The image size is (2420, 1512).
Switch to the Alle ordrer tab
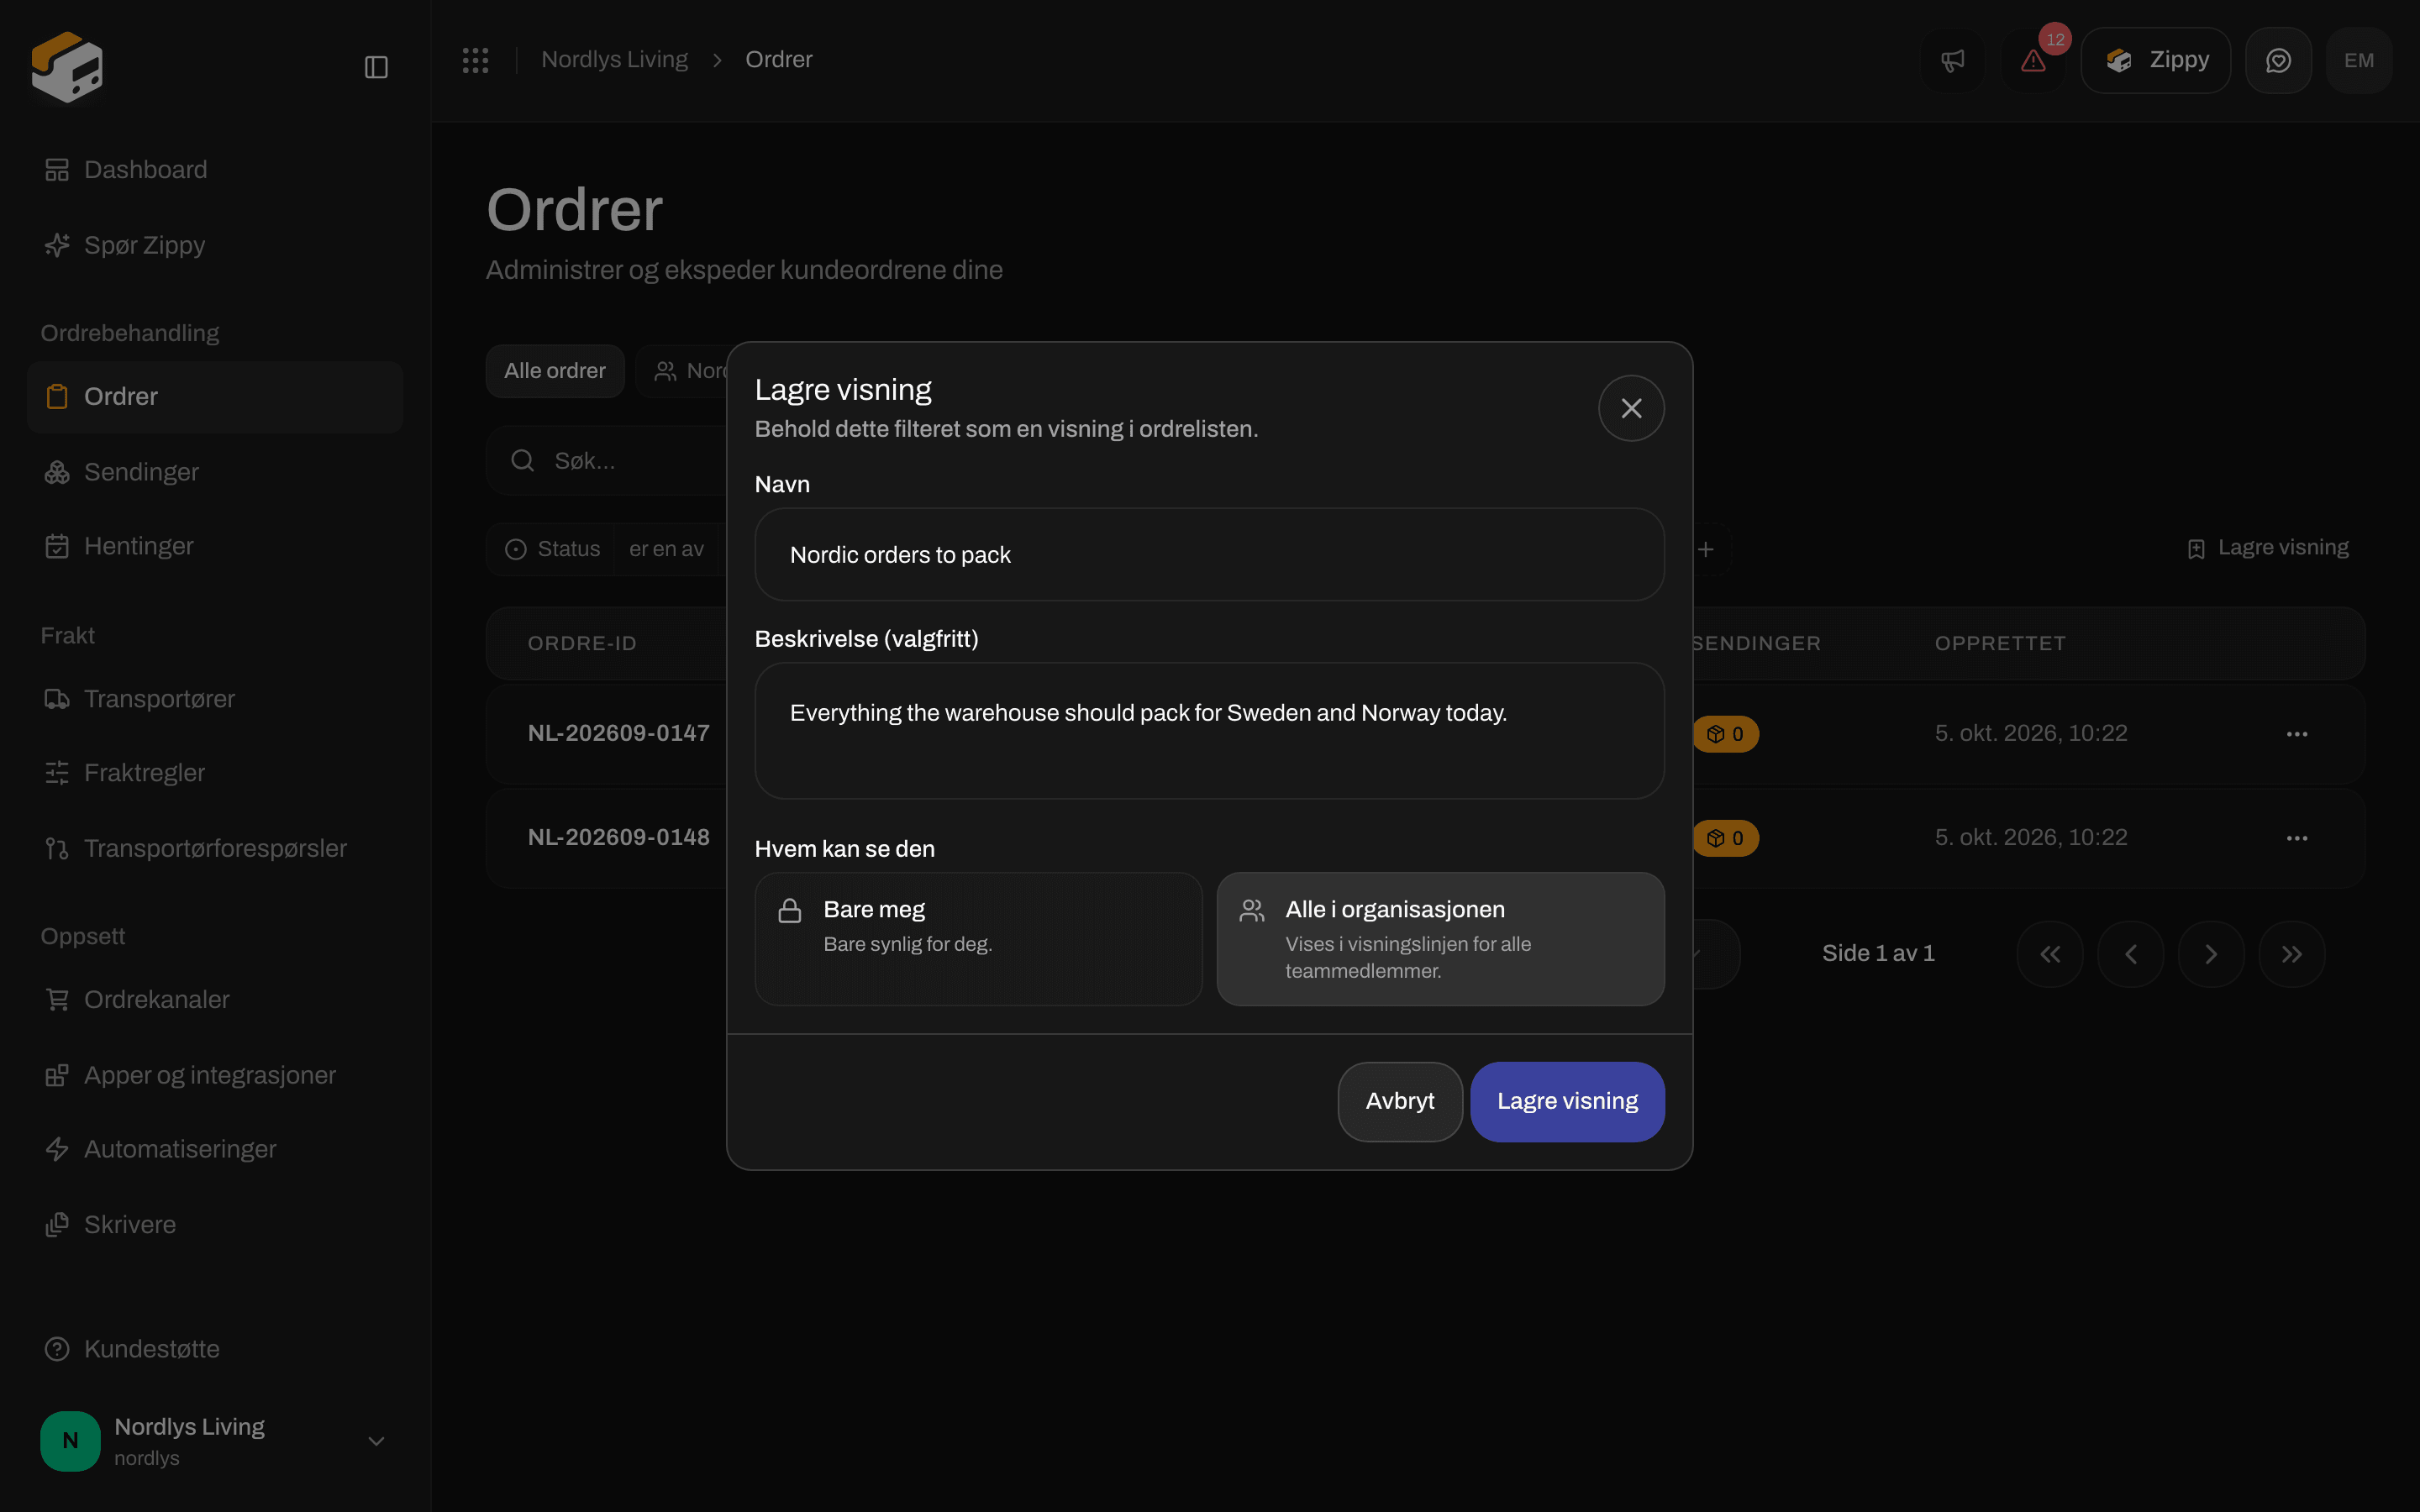pos(555,371)
